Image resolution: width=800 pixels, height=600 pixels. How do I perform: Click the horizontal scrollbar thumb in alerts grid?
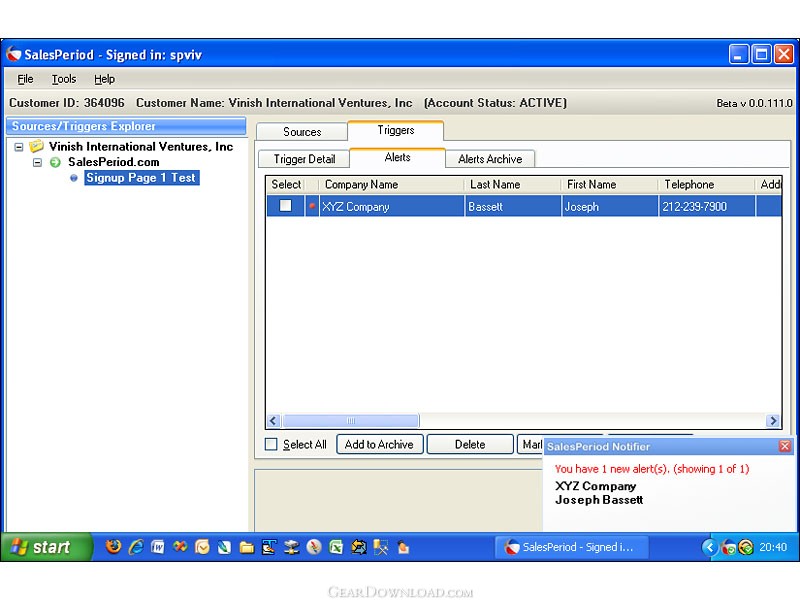(x=351, y=421)
